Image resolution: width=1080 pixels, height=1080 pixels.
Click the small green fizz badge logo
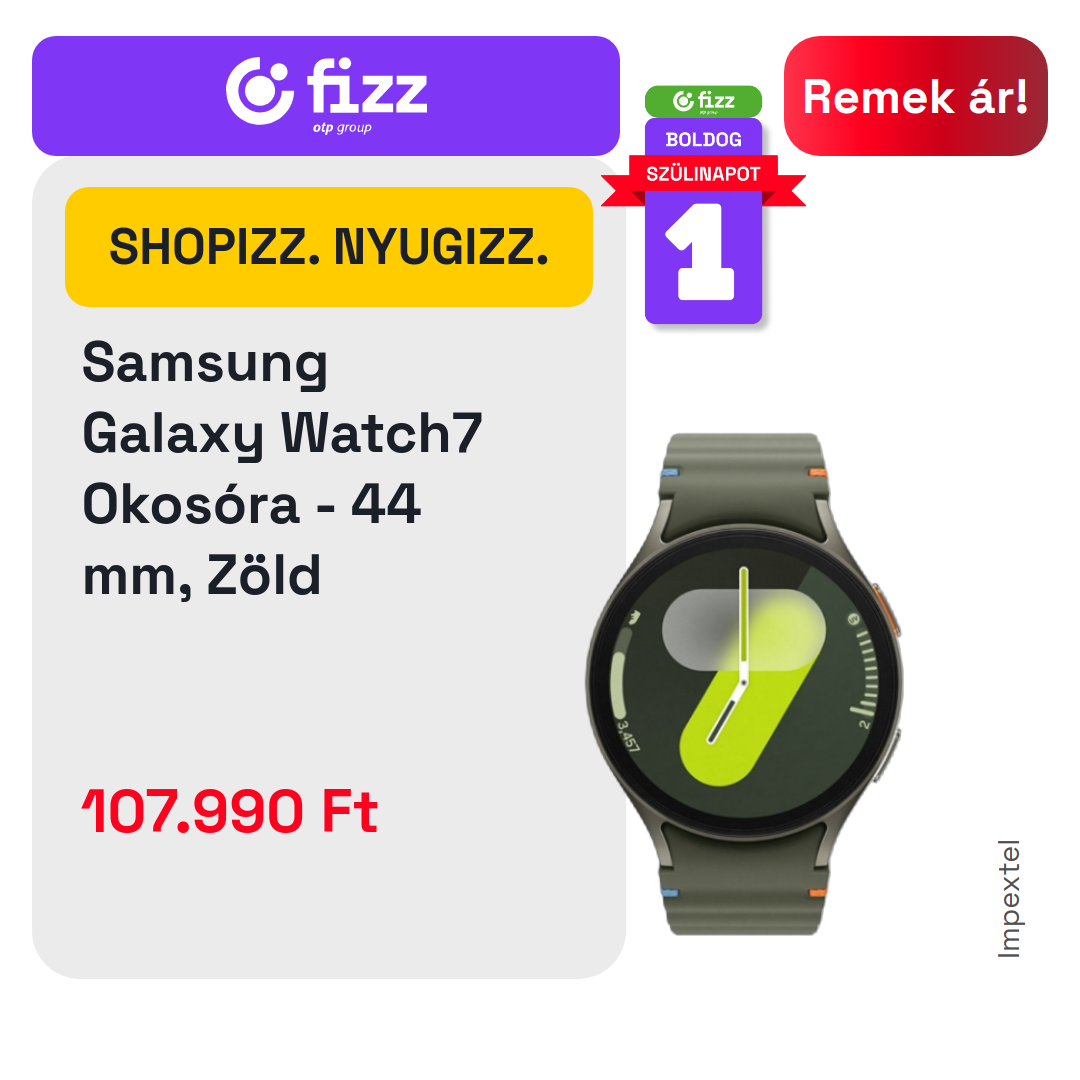click(703, 101)
